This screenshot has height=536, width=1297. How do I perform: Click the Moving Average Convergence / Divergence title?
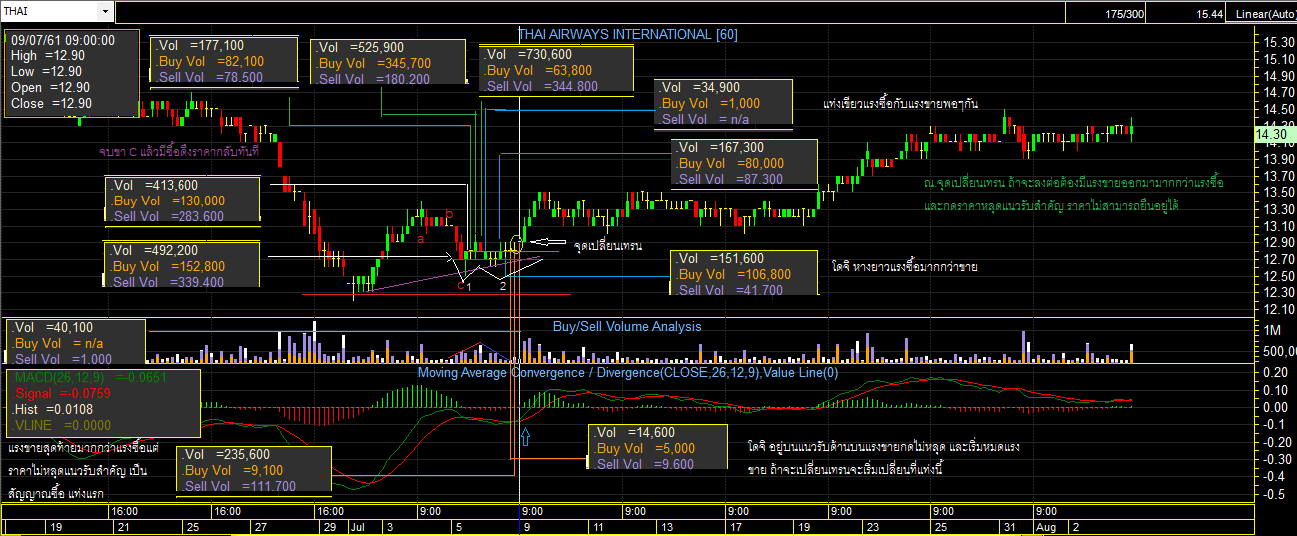tap(628, 372)
